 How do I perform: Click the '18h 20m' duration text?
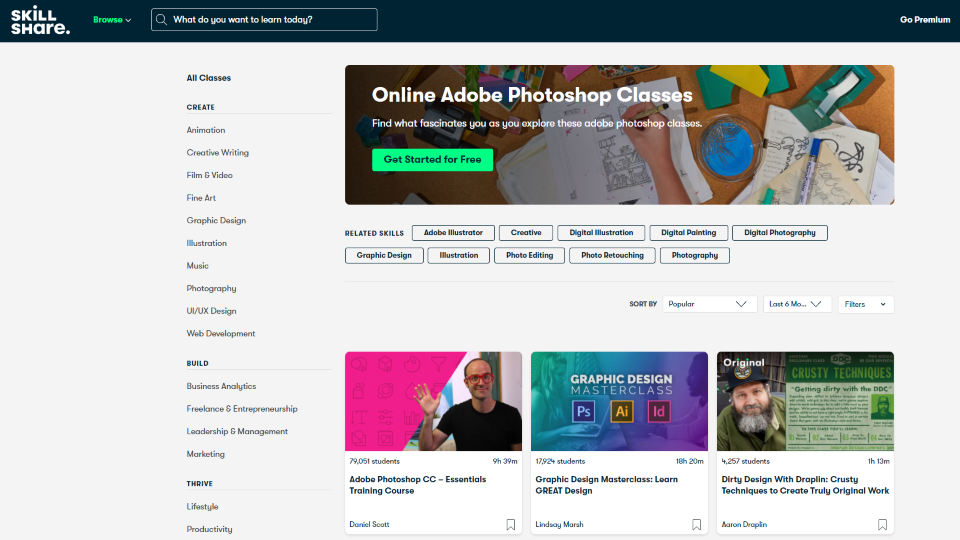689,462
